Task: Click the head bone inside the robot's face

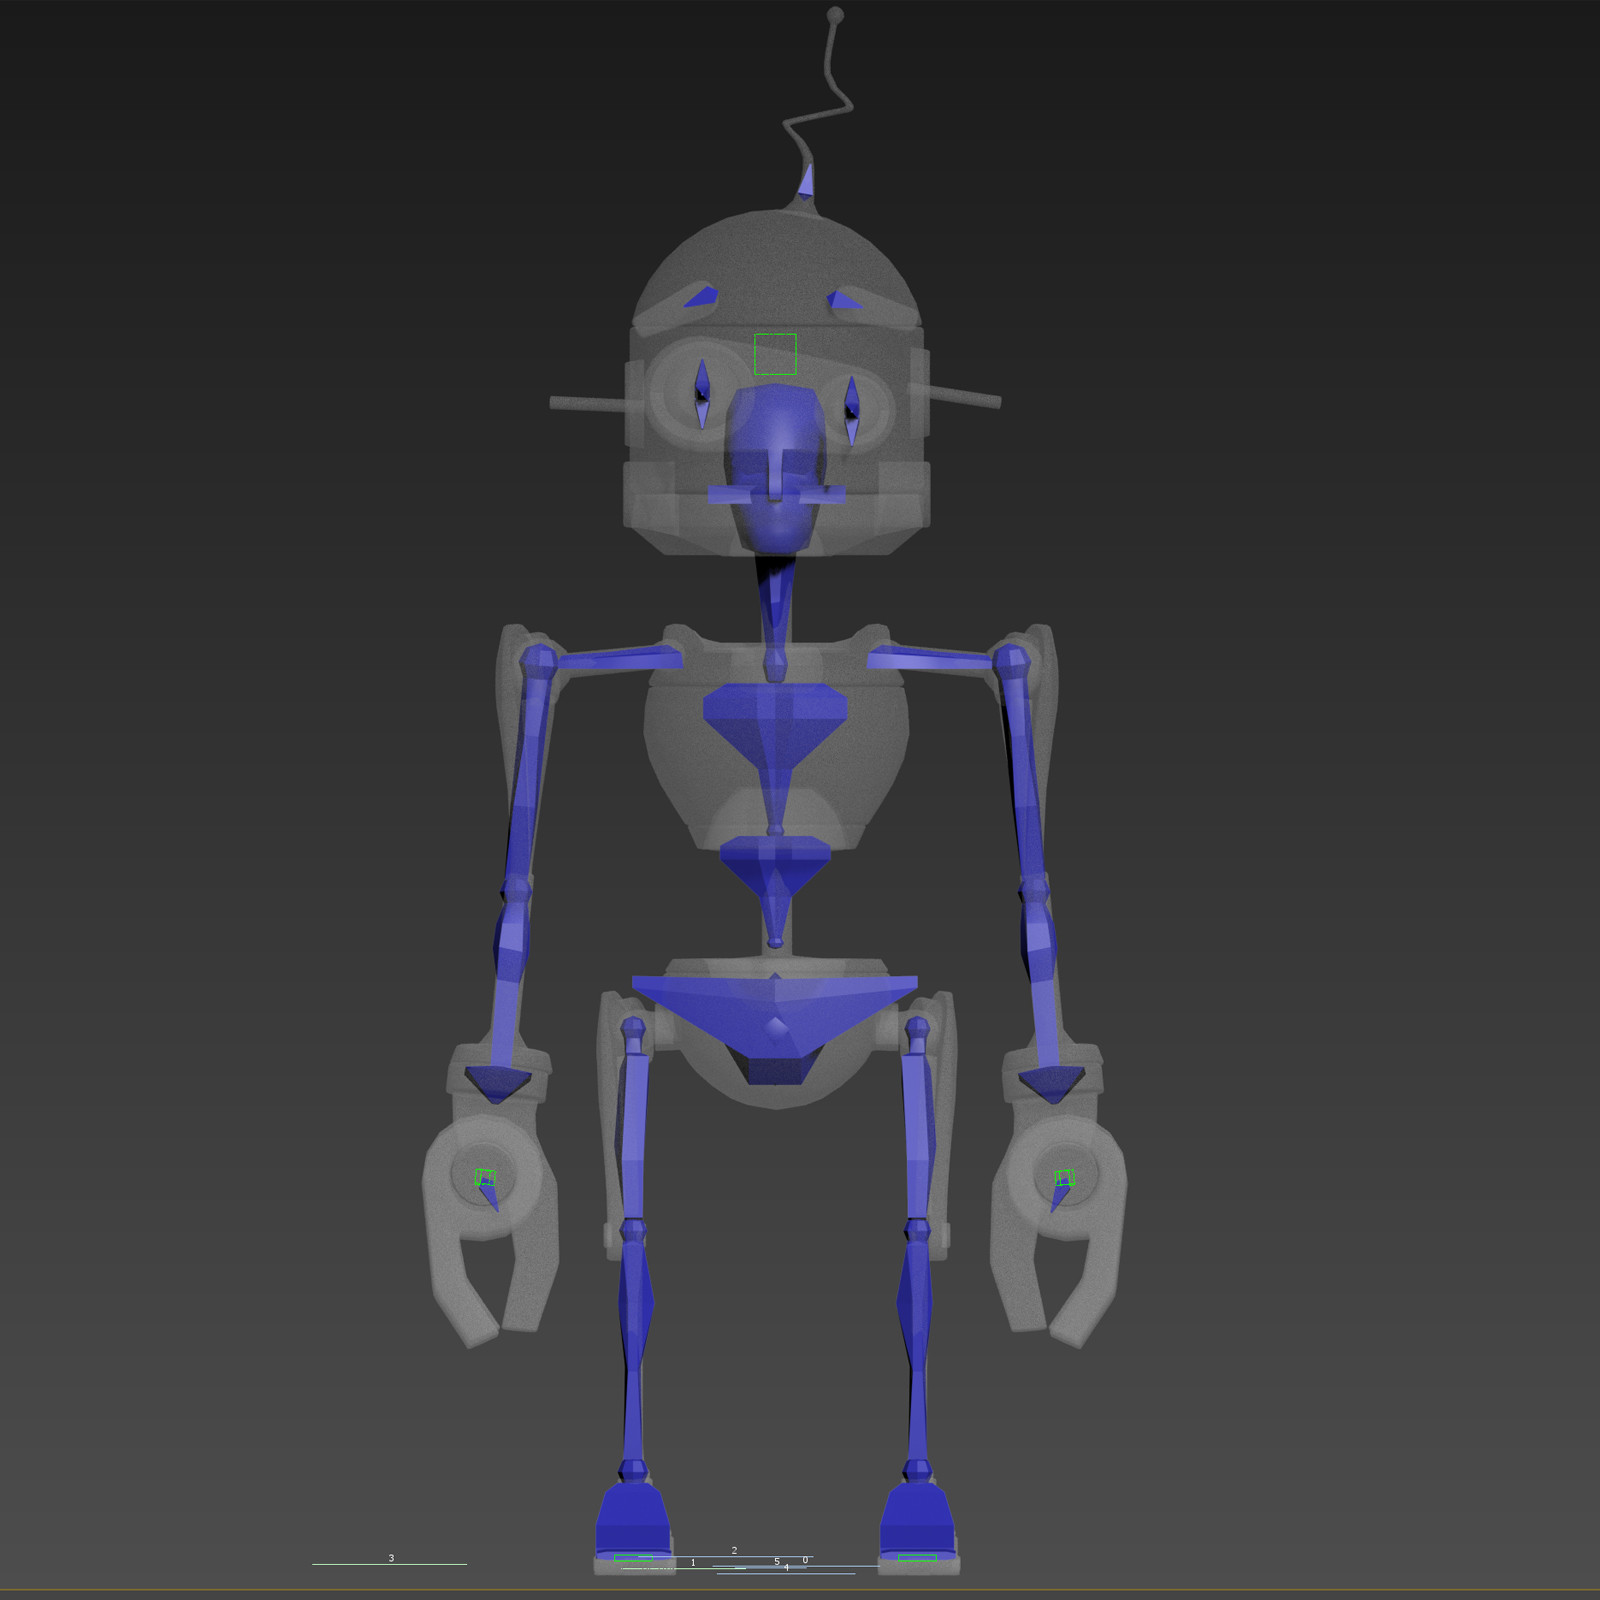Action: pyautogui.click(x=775, y=470)
